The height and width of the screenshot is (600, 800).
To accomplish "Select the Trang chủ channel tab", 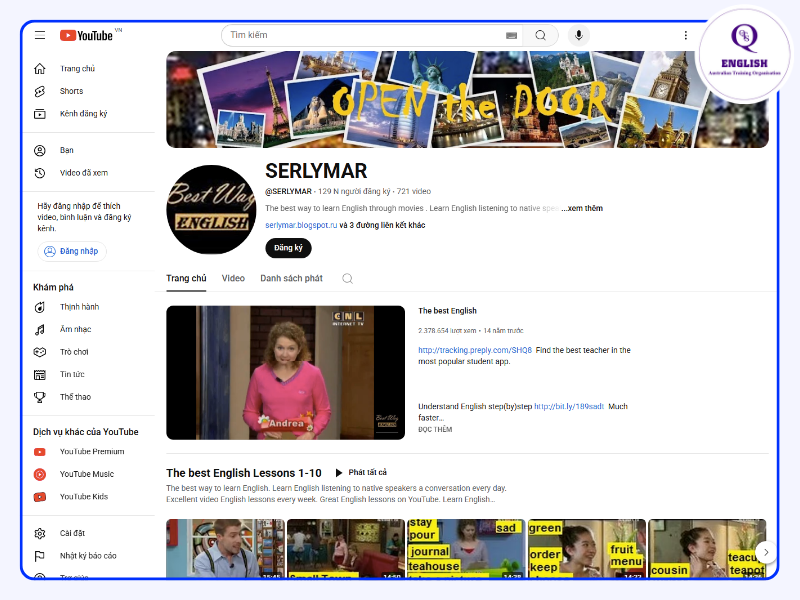I will (x=186, y=279).
